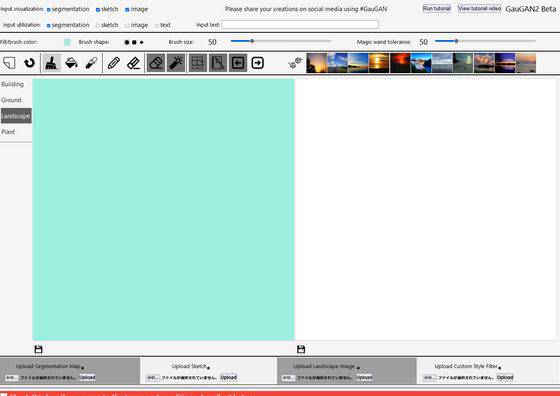
Task: Click on the white output image panel
Action: click(426, 210)
